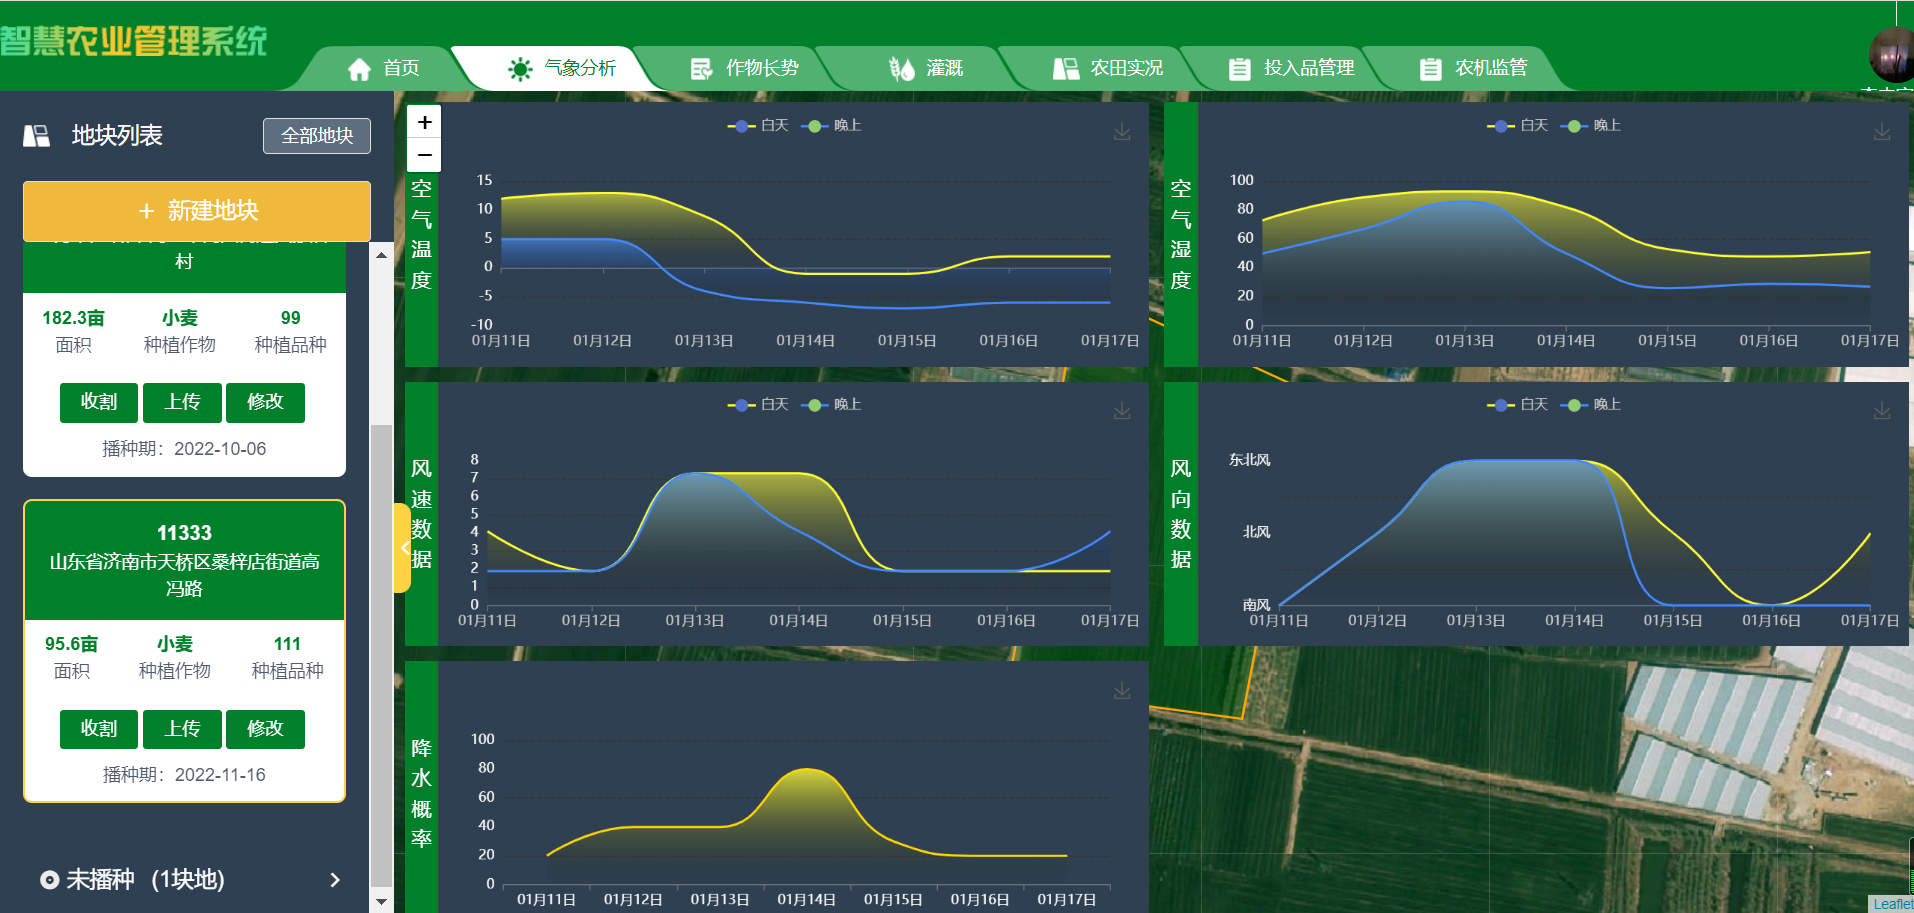Select the plot card titled 11333

[184, 651]
